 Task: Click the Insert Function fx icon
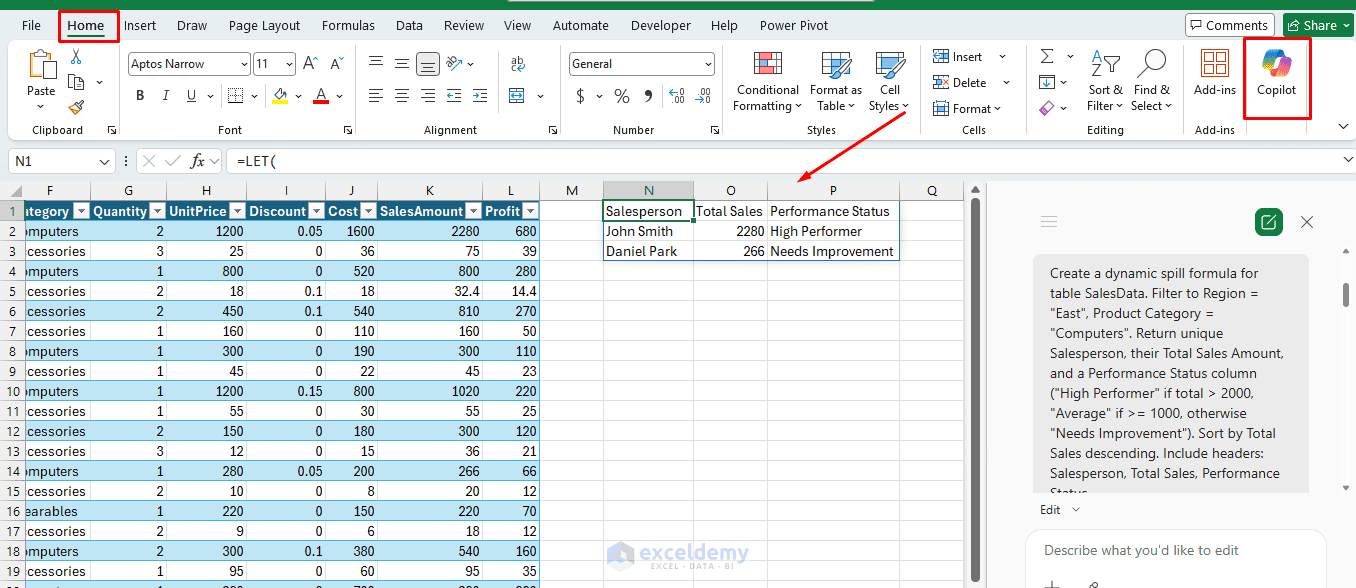[198, 161]
